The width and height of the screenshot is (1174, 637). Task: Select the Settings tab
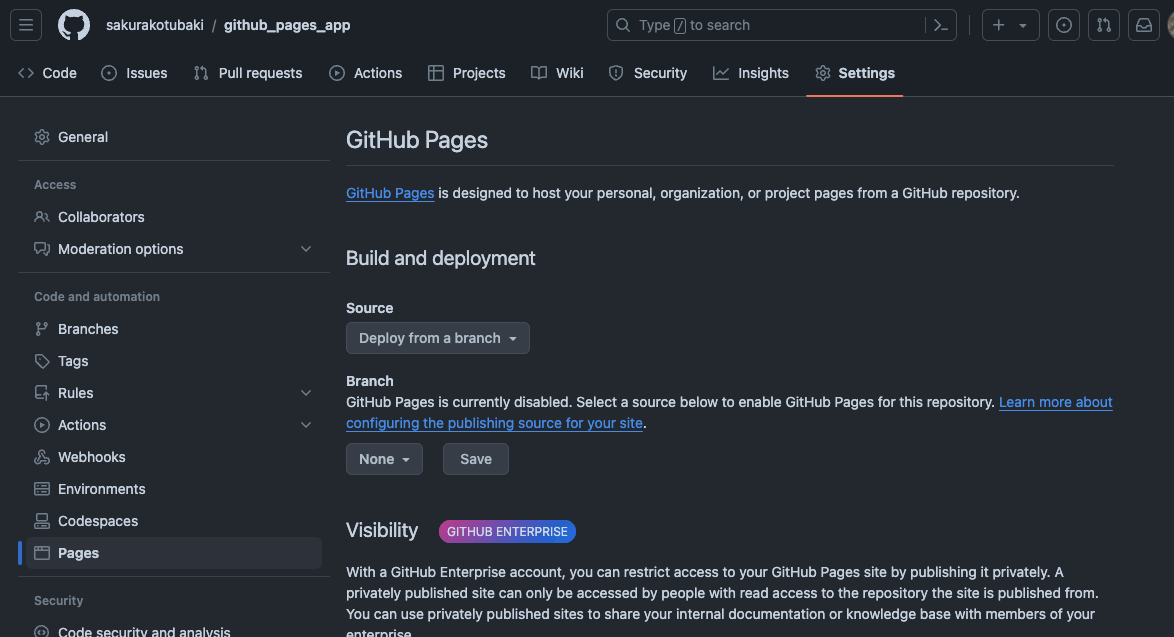(x=855, y=73)
